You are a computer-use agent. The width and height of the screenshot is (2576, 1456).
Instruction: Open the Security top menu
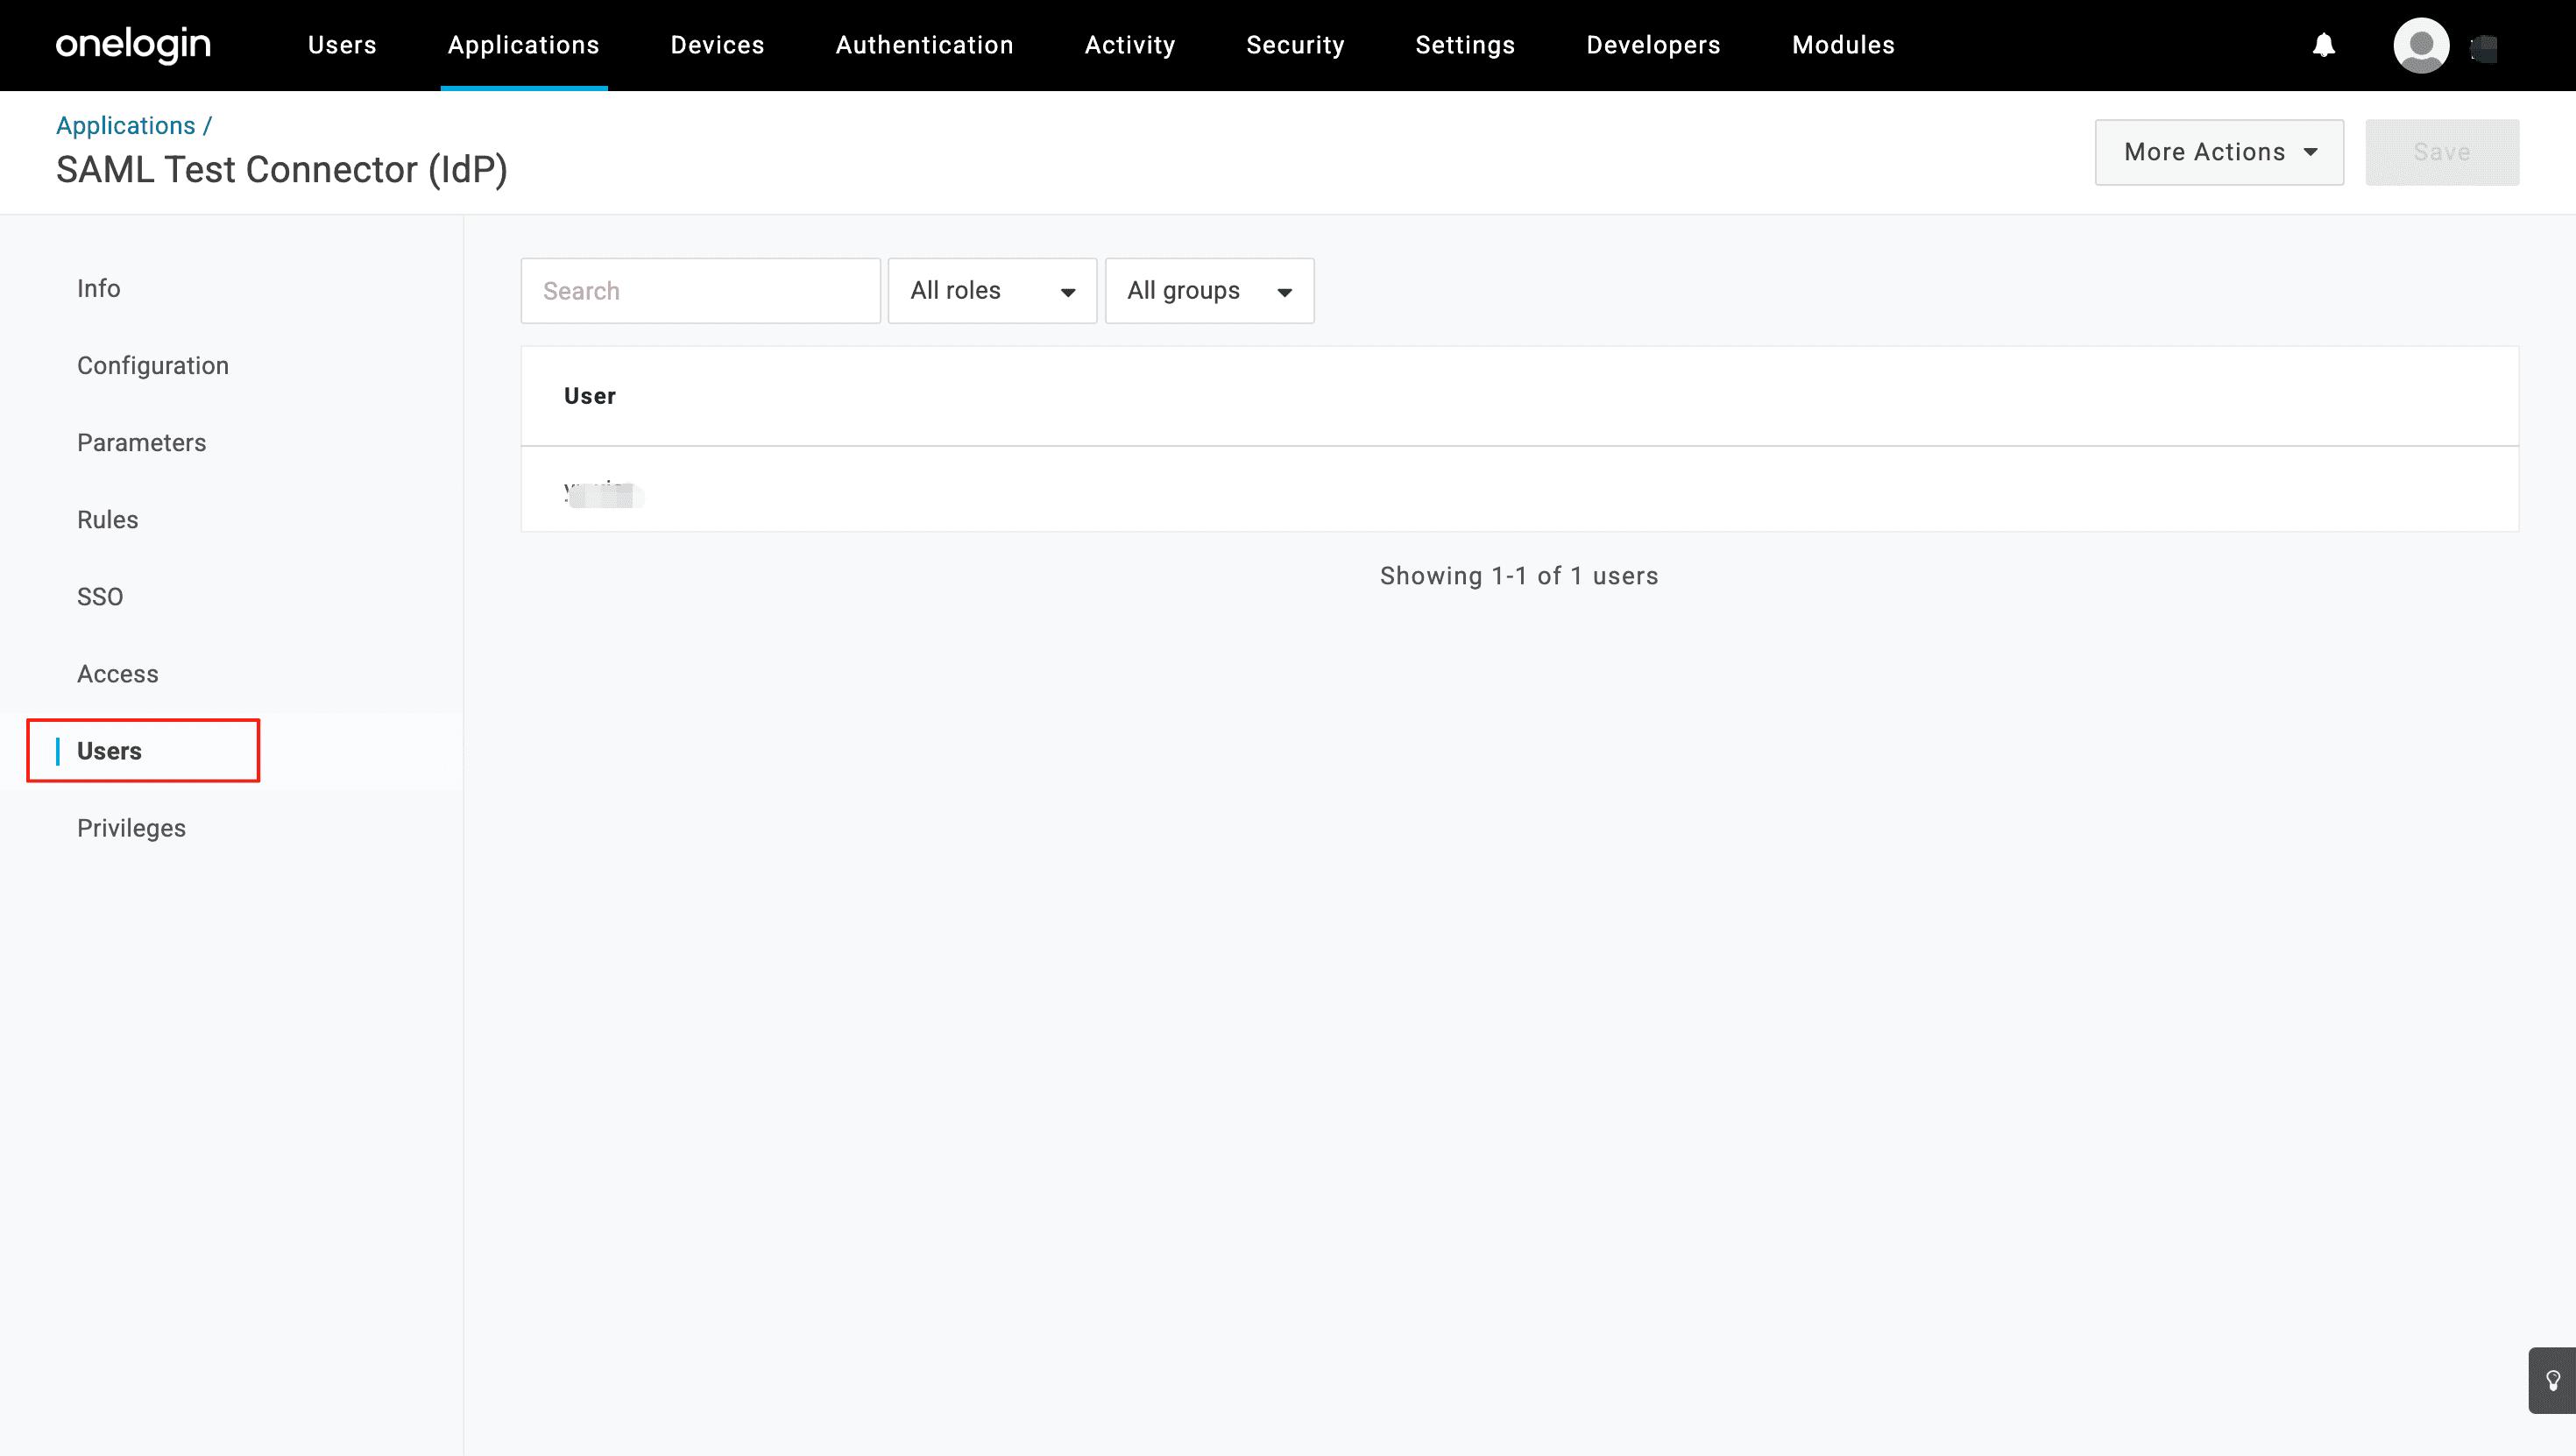pos(1294,45)
